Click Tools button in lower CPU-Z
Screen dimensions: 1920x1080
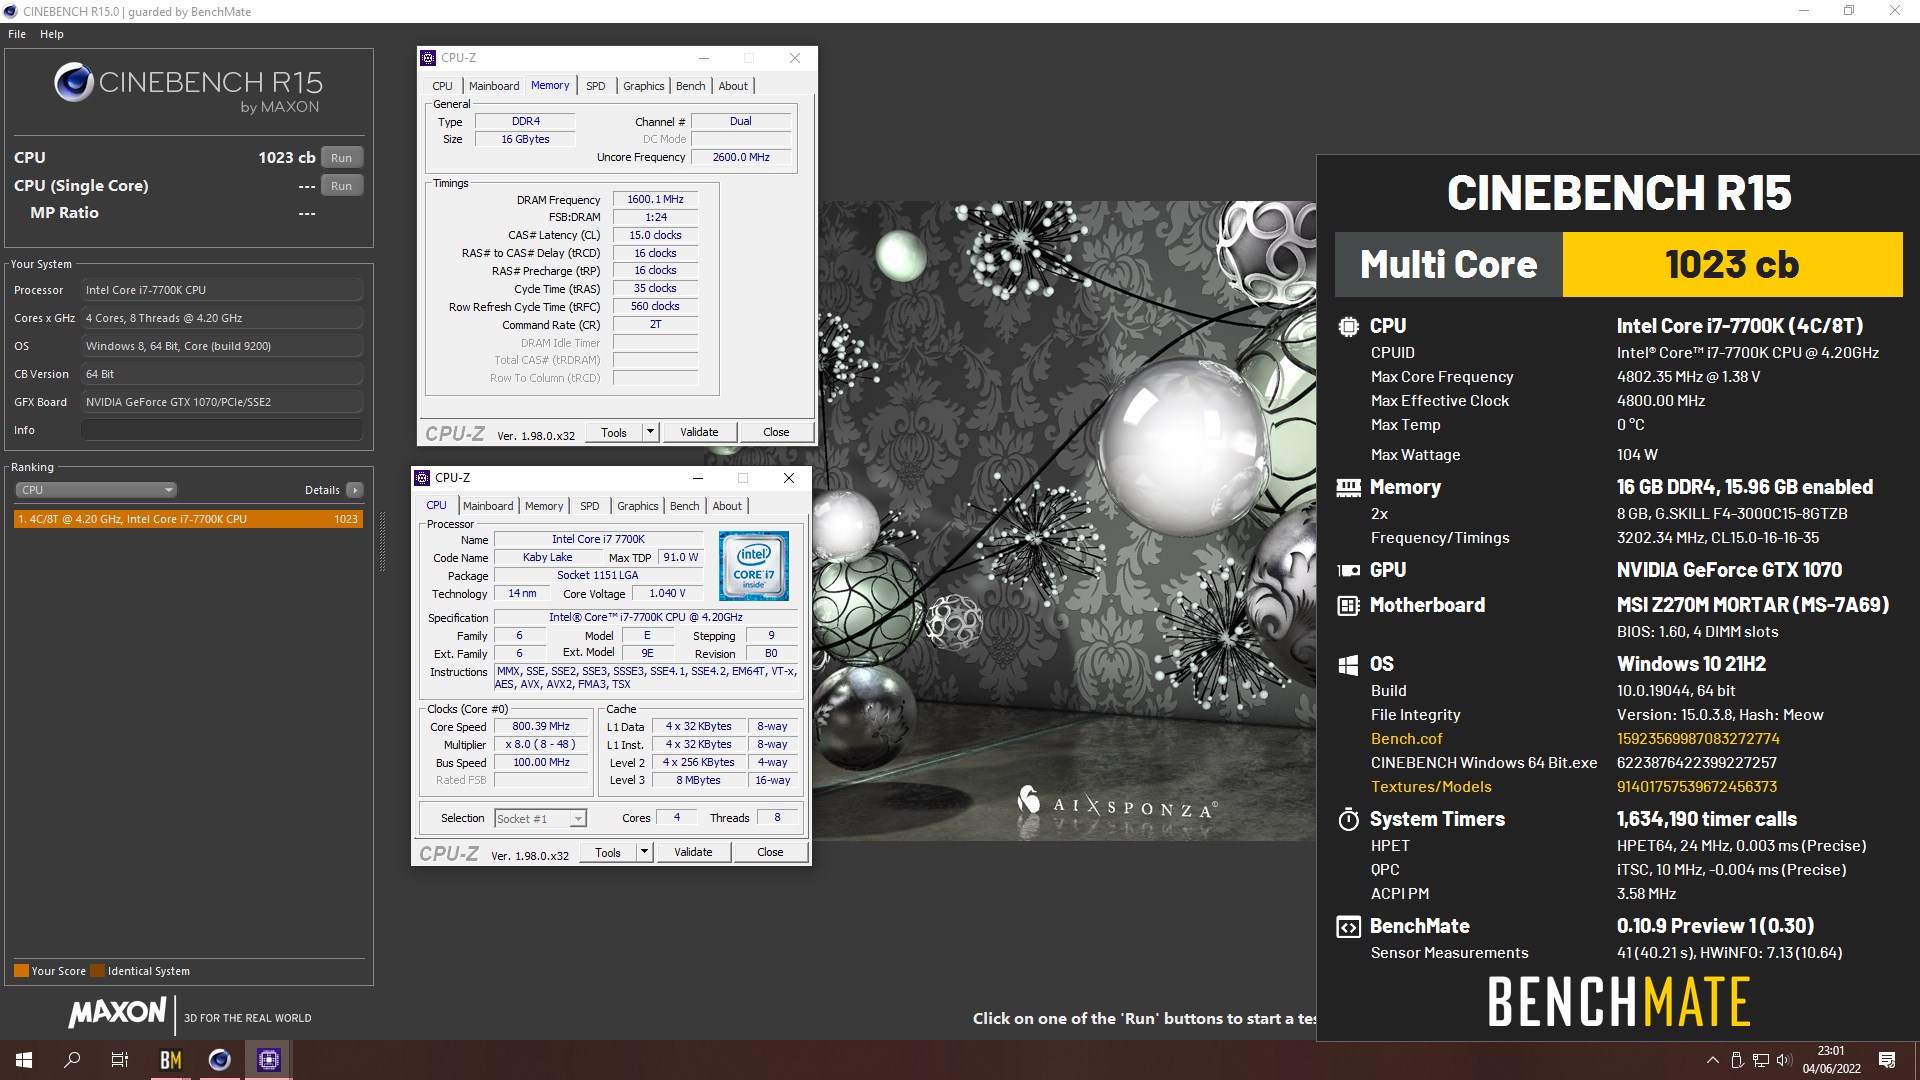[x=608, y=852]
